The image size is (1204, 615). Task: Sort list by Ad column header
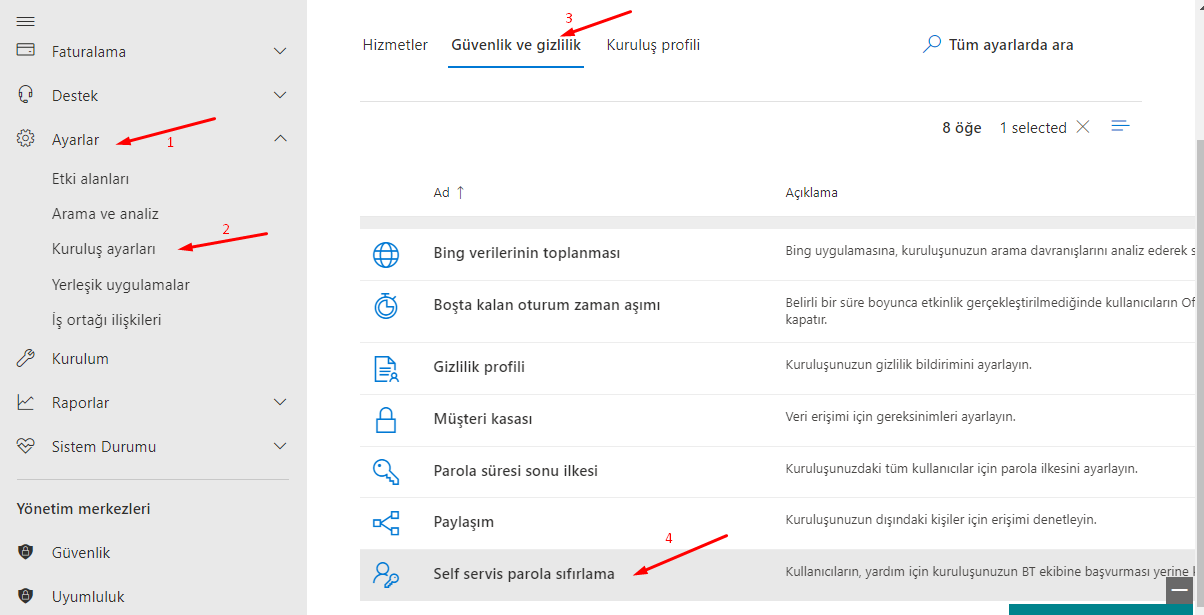(441, 192)
